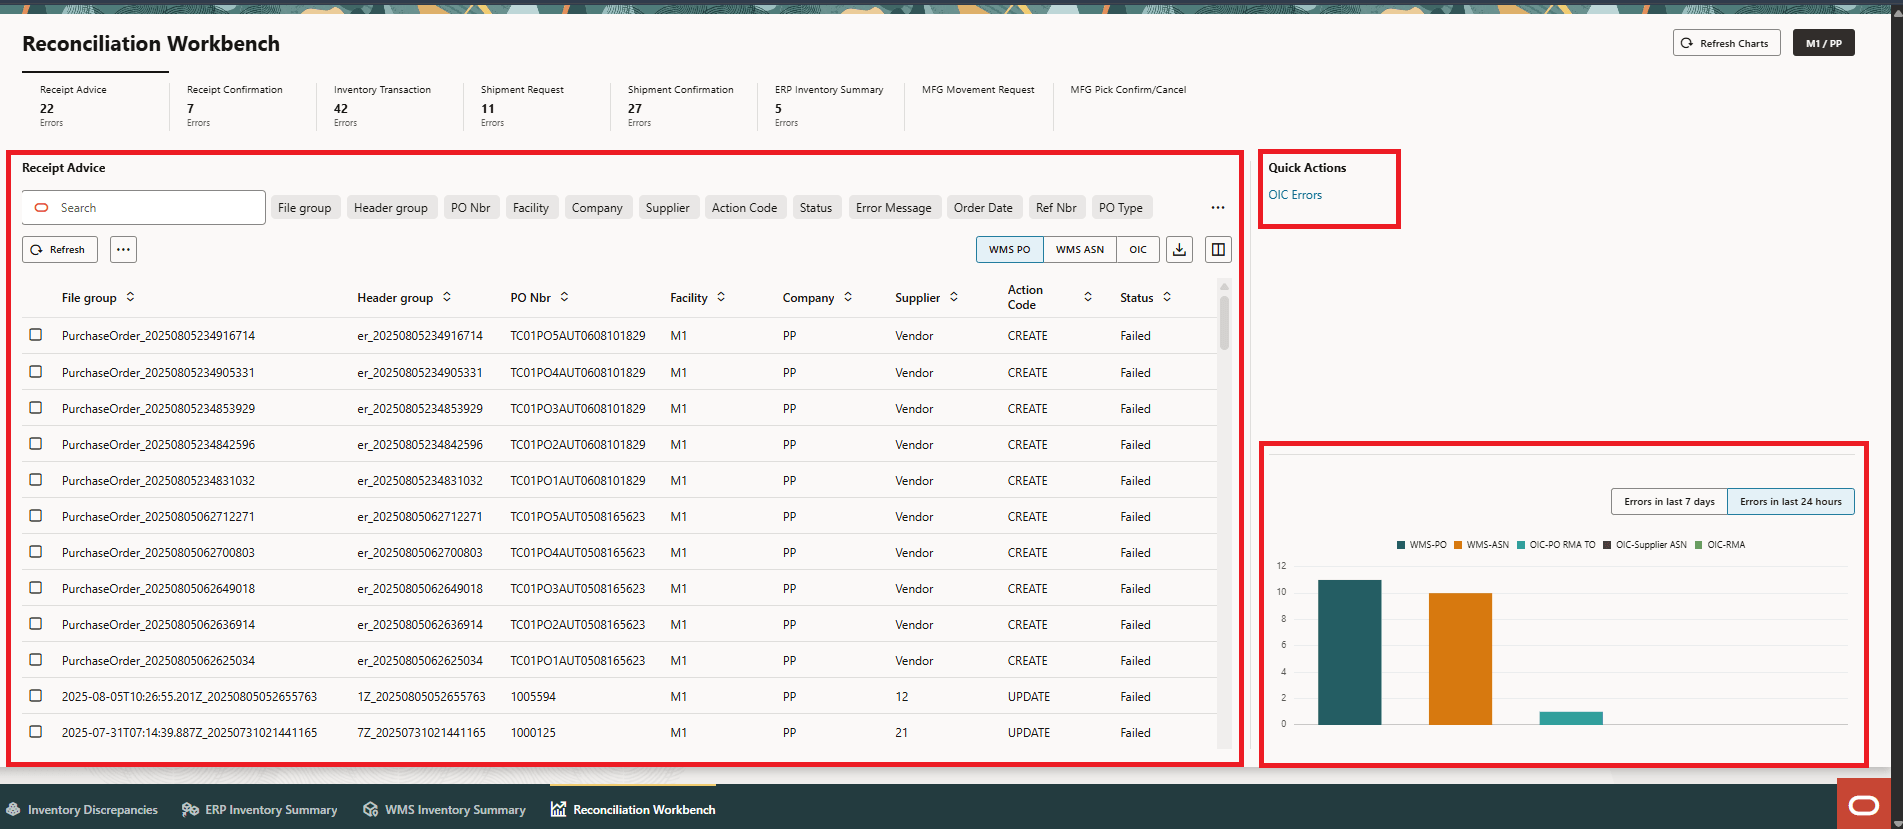Image resolution: width=1903 pixels, height=829 pixels.
Task: Sort table by PO Nbr column
Action: click(x=565, y=297)
